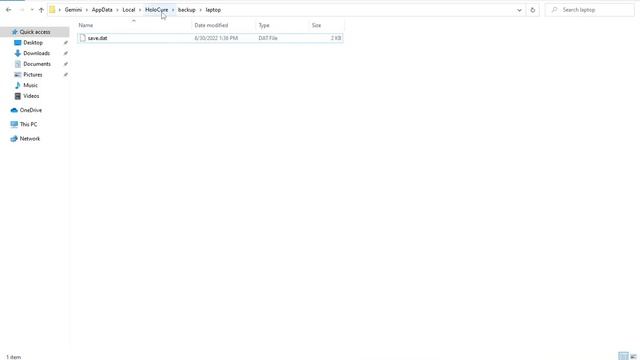Click the Videos film icon

(x=18, y=96)
